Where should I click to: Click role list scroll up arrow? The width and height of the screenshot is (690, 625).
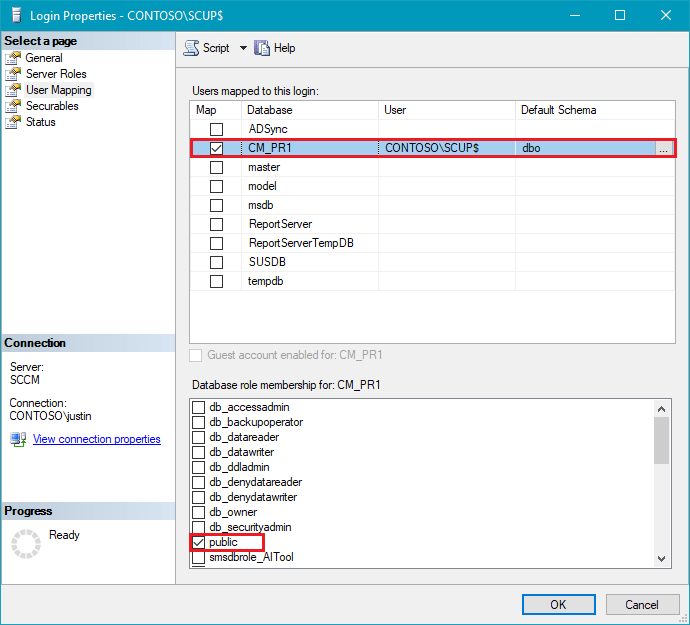pyautogui.click(x=661, y=409)
